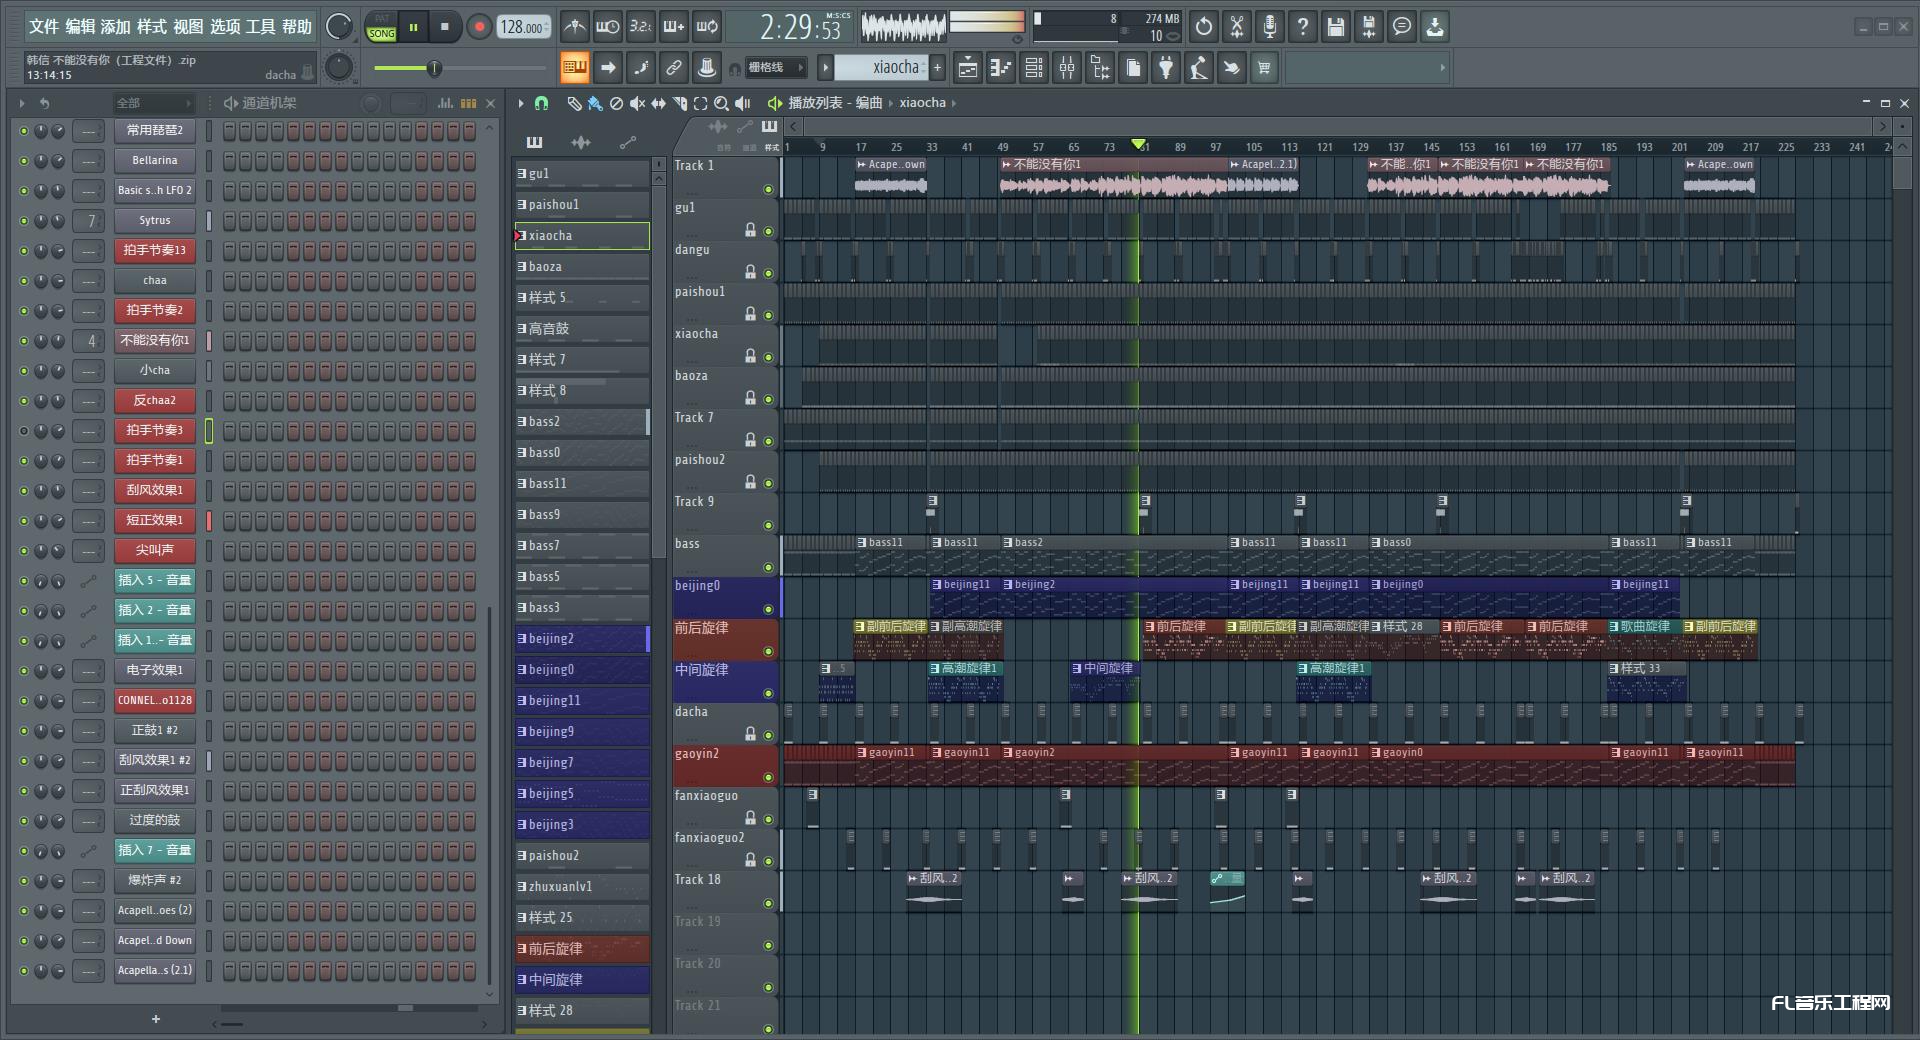Screen dimensions: 1920x1040
Task: Toggle typing keyboard to piano icon
Action: coord(574,68)
